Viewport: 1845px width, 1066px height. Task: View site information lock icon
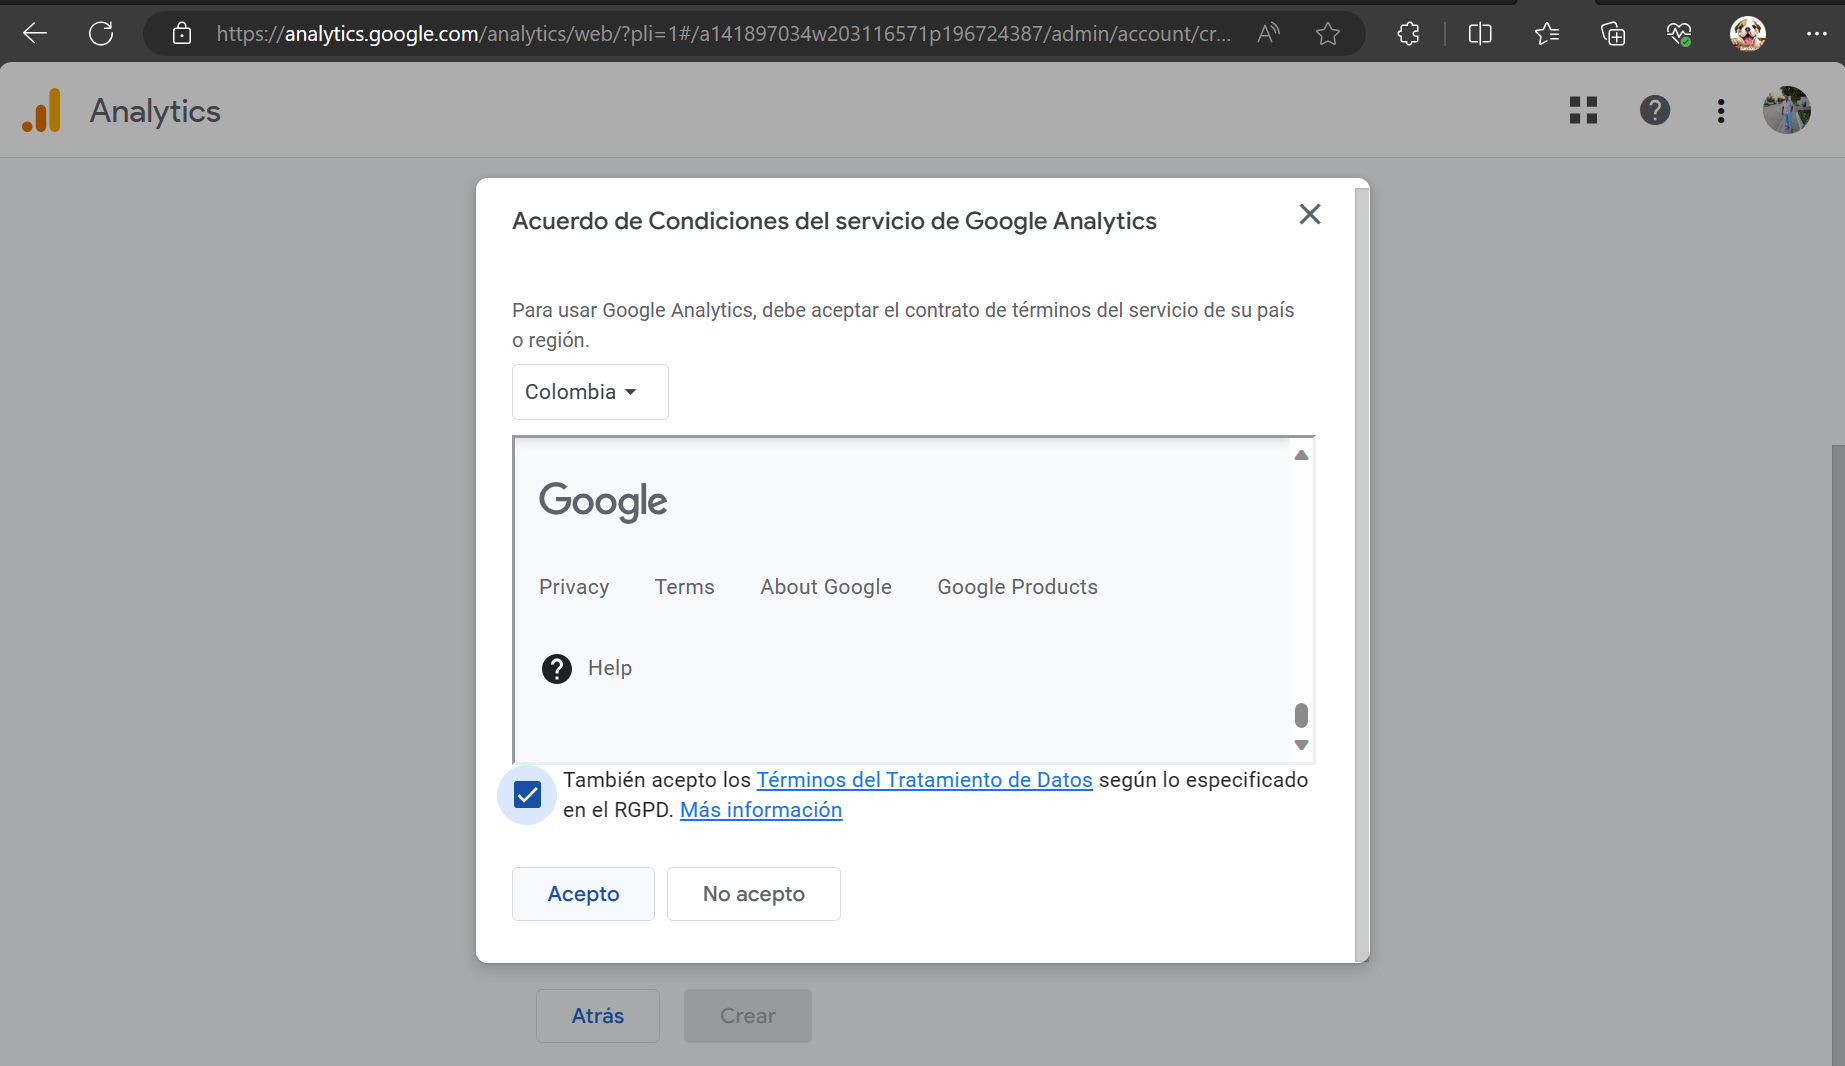point(182,34)
